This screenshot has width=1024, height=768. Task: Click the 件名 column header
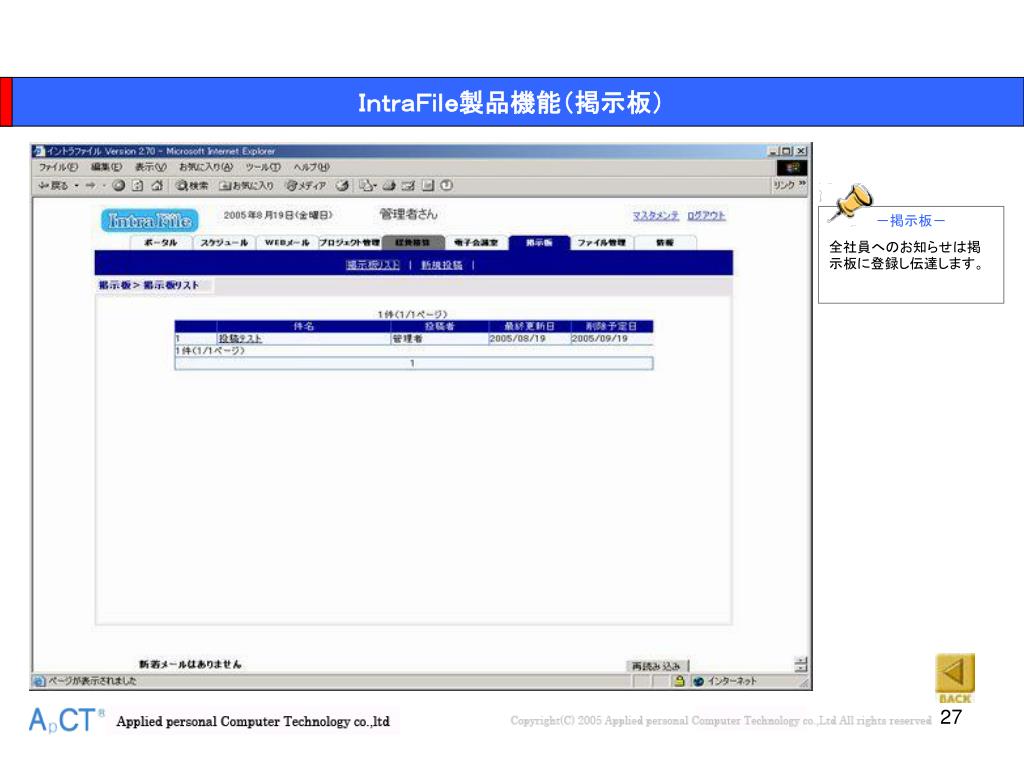point(304,326)
